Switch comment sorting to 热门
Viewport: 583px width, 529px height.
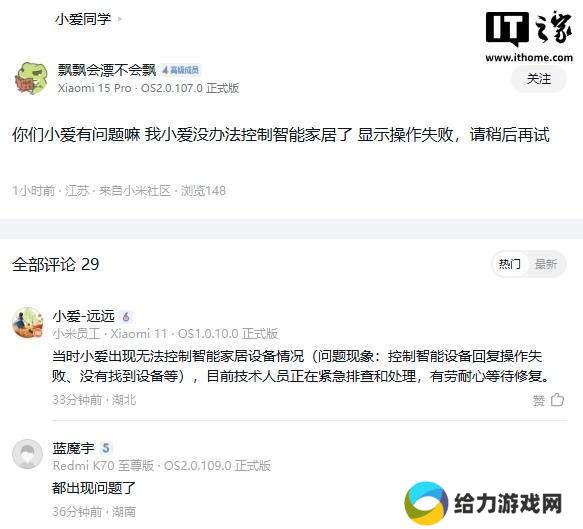pyautogui.click(x=510, y=264)
